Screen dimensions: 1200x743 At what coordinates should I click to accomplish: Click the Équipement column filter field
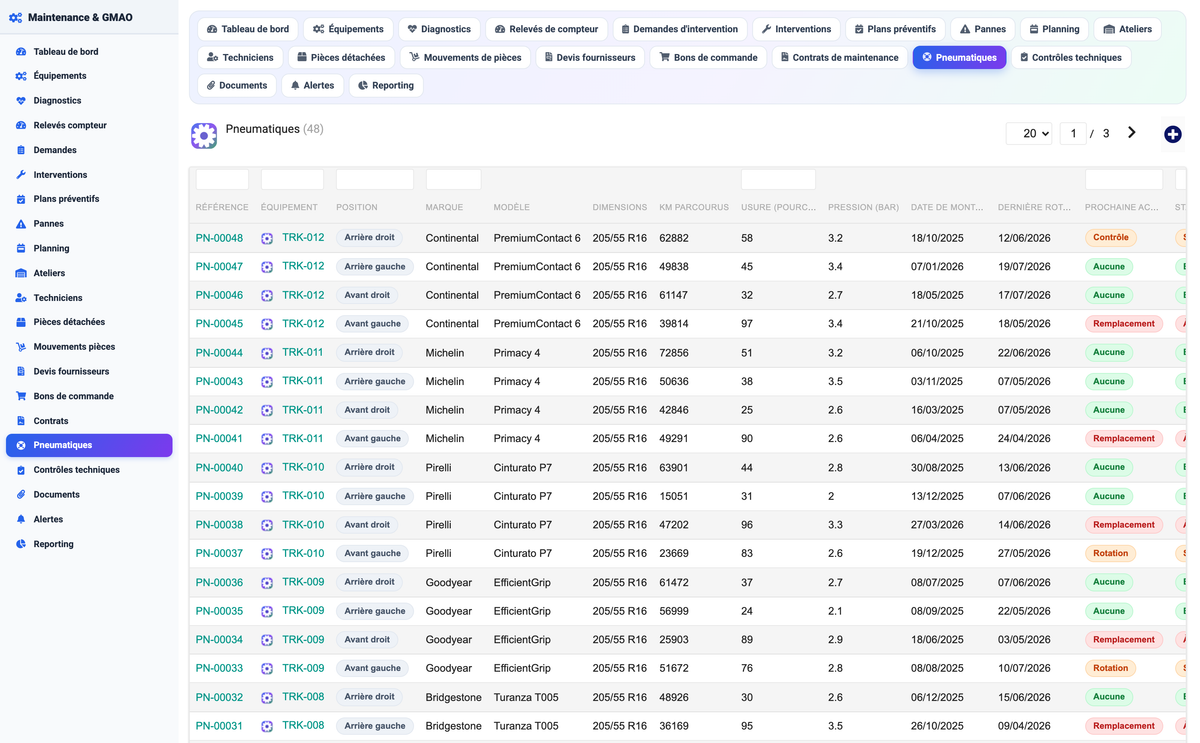point(292,179)
